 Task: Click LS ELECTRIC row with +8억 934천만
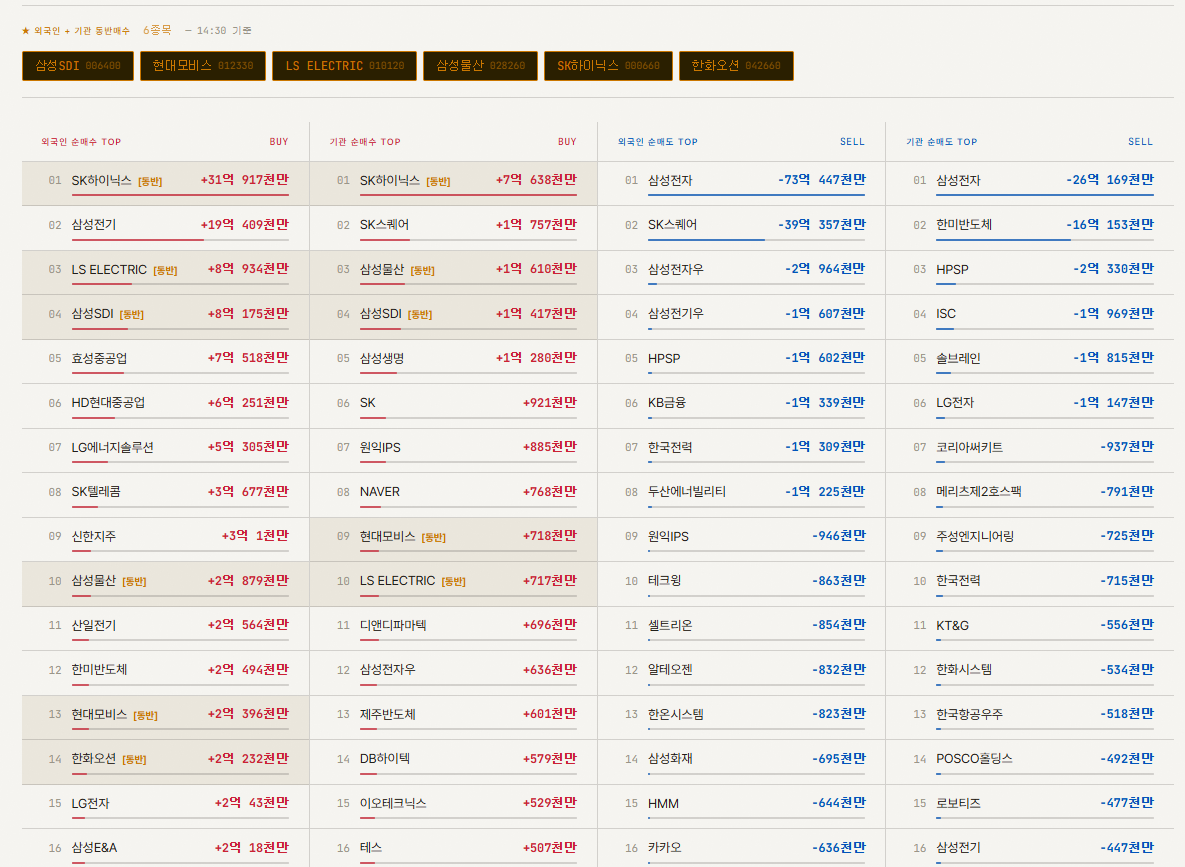pos(166,273)
